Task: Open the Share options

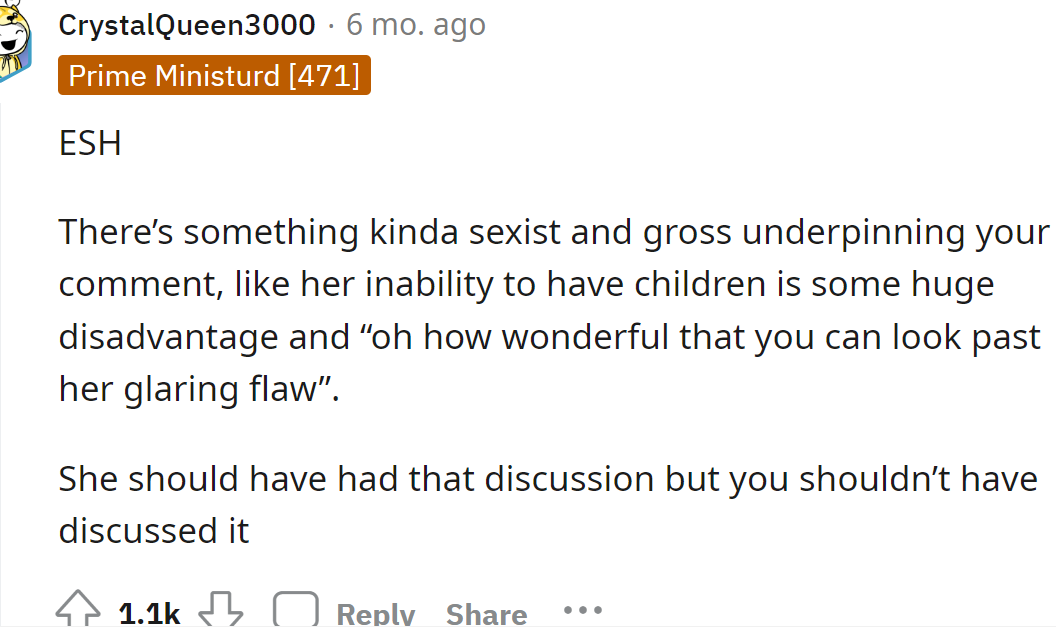Action: (x=486, y=611)
